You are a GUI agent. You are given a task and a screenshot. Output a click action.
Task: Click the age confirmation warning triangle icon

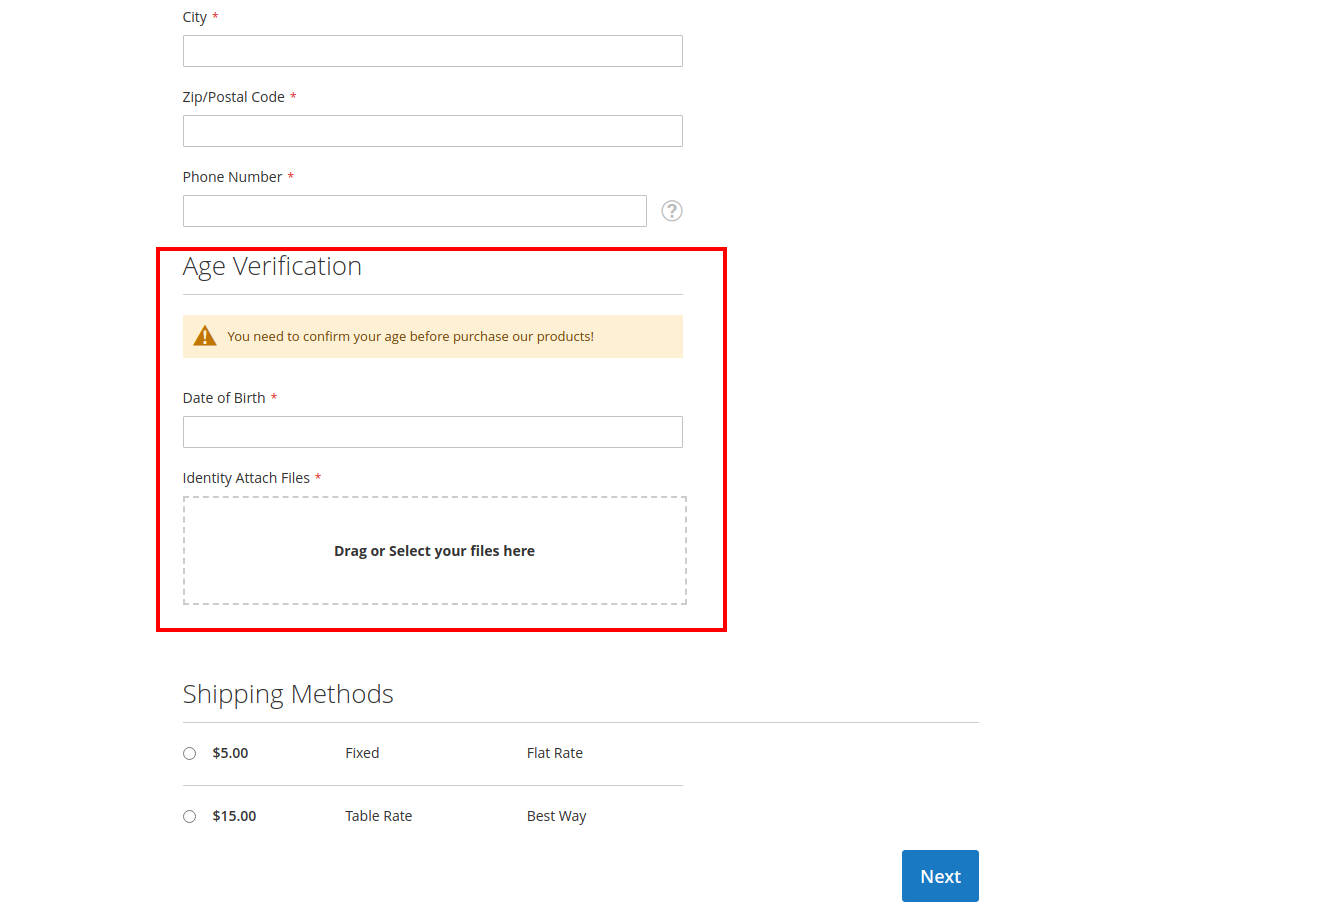pyautogui.click(x=205, y=336)
